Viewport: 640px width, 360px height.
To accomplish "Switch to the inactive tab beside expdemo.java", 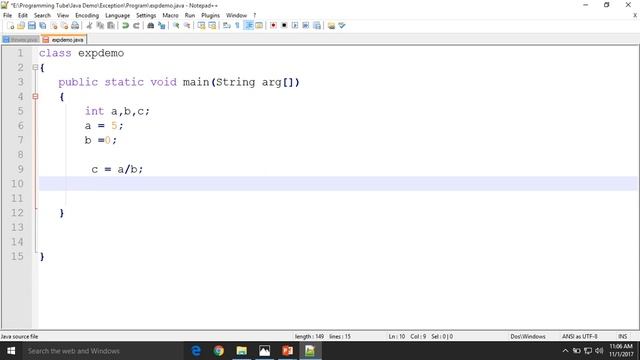I will [21, 40].
